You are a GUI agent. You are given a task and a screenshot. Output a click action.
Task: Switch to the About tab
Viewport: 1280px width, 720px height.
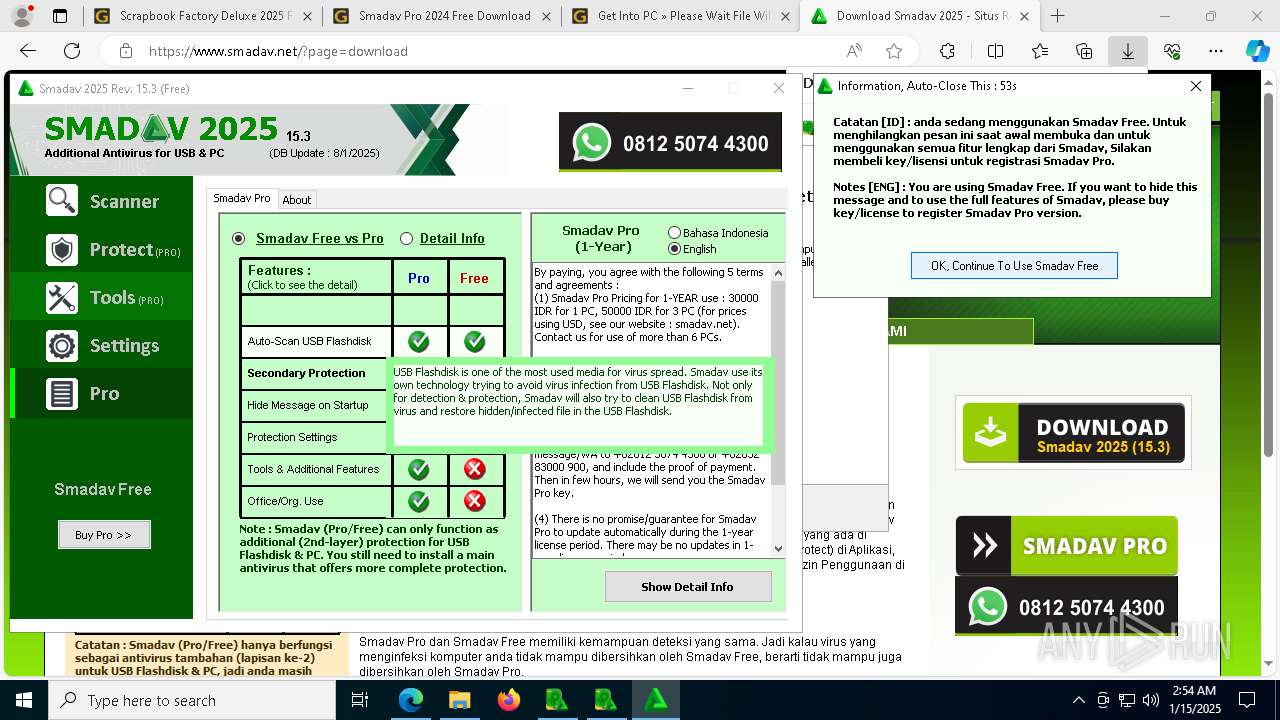click(x=297, y=200)
